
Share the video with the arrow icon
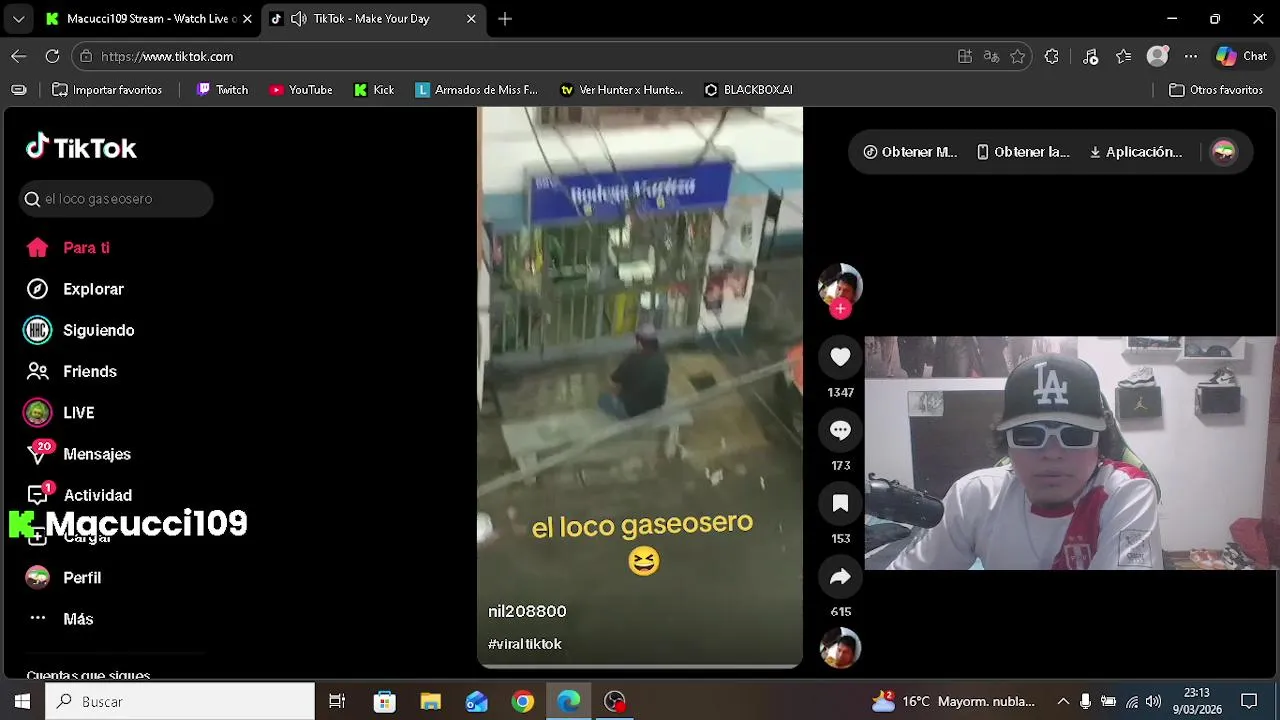(x=840, y=576)
